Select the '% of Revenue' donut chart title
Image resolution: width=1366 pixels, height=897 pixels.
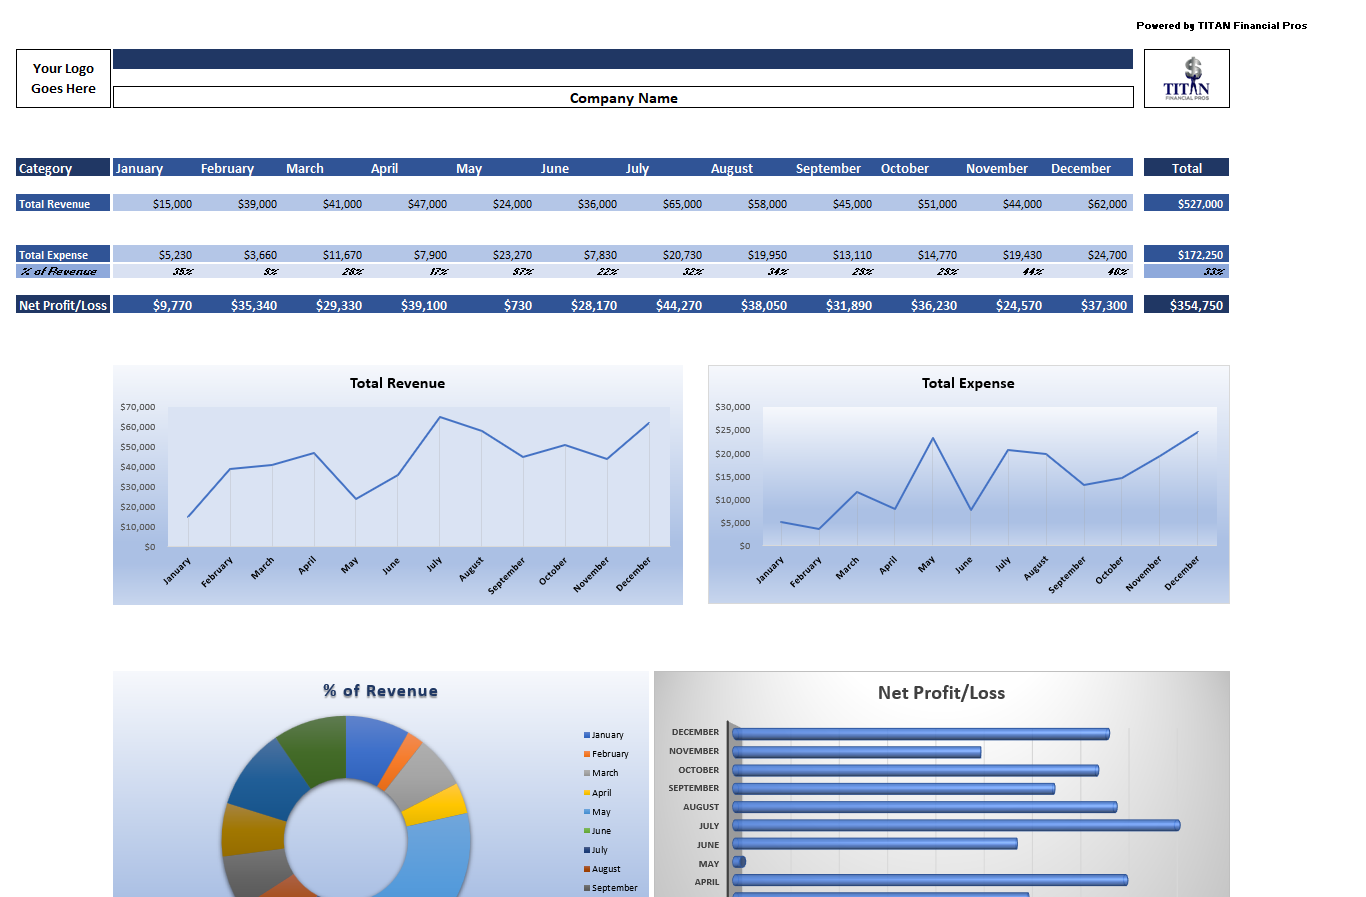click(x=380, y=691)
